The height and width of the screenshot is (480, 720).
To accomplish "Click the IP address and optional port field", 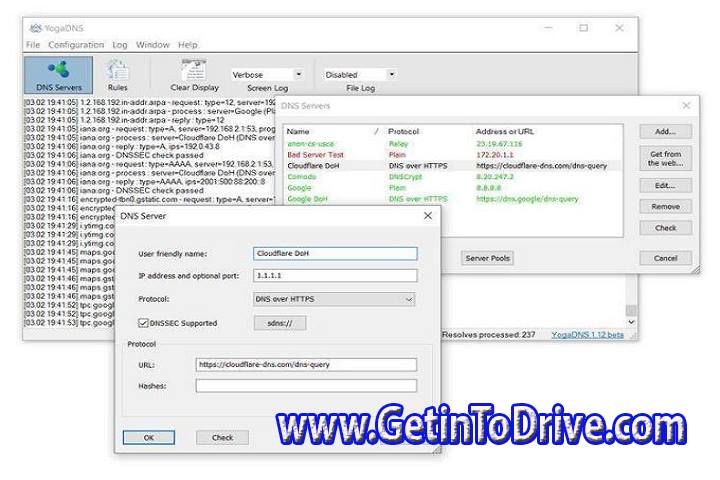I will (x=335, y=276).
